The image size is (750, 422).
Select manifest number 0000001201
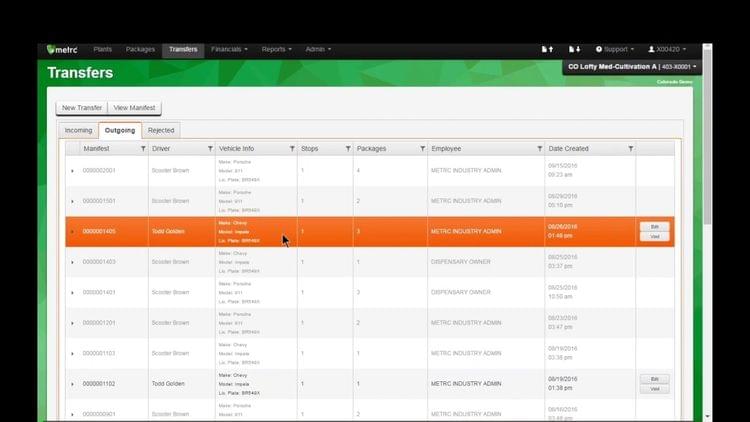[x=99, y=323]
